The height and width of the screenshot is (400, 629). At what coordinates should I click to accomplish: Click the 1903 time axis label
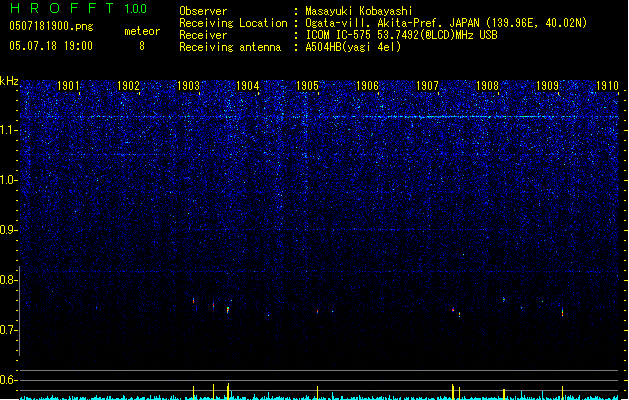tap(188, 86)
